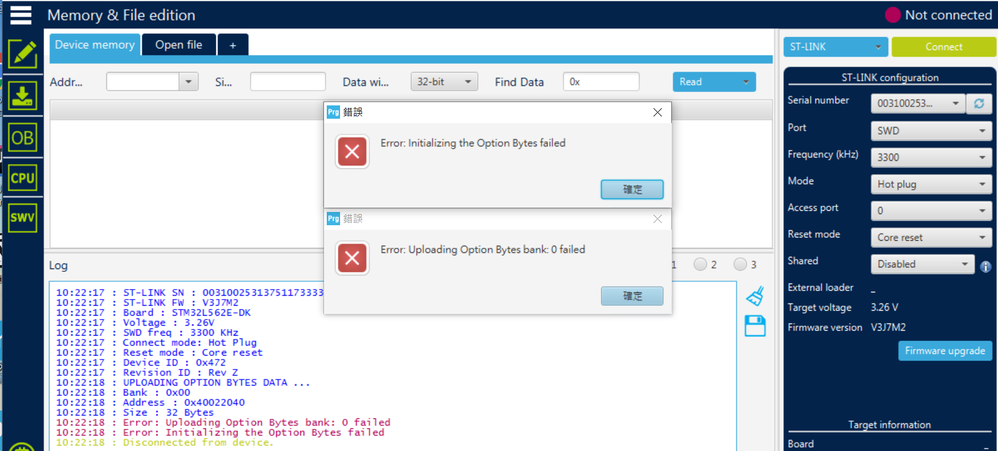Image resolution: width=998 pixels, height=451 pixels.
Task: Expand the Read button dropdown arrow
Action: pyautogui.click(x=746, y=81)
